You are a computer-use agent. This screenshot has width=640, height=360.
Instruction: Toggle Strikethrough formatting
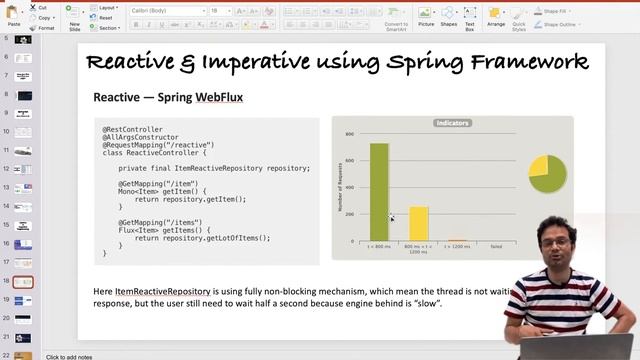pos(175,25)
